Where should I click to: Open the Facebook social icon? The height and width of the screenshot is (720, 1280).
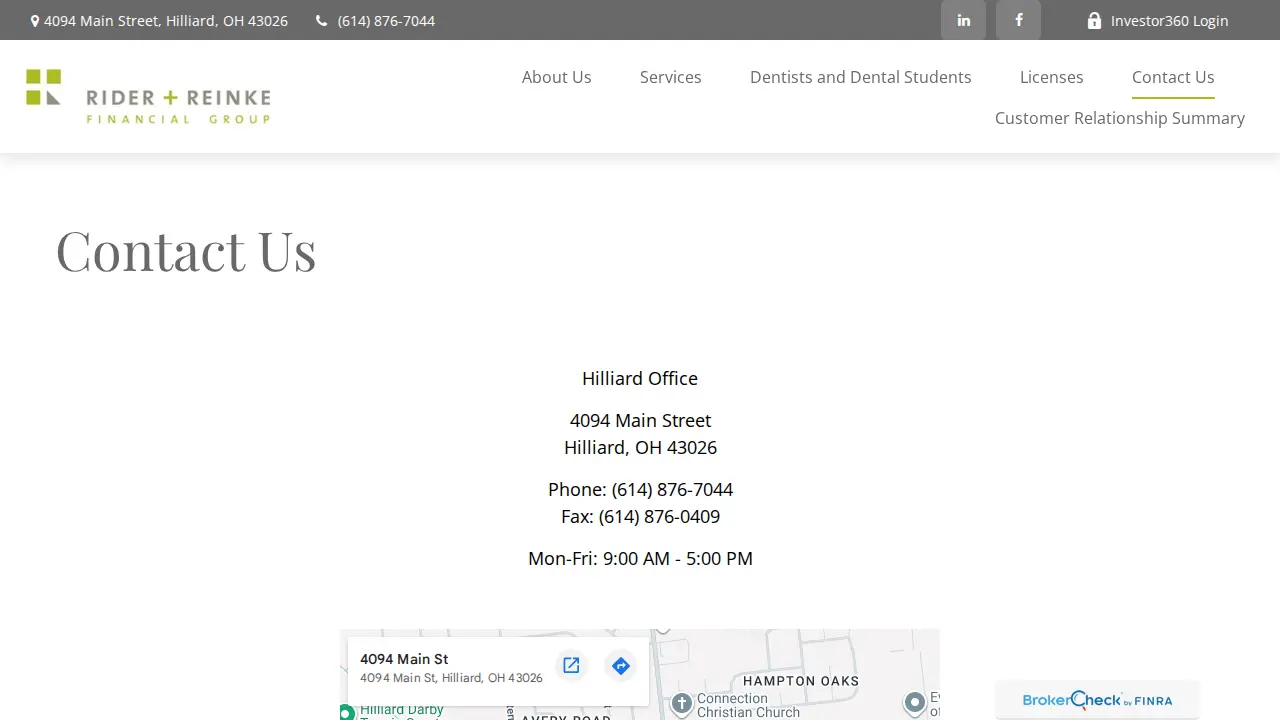pyautogui.click(x=1018, y=20)
